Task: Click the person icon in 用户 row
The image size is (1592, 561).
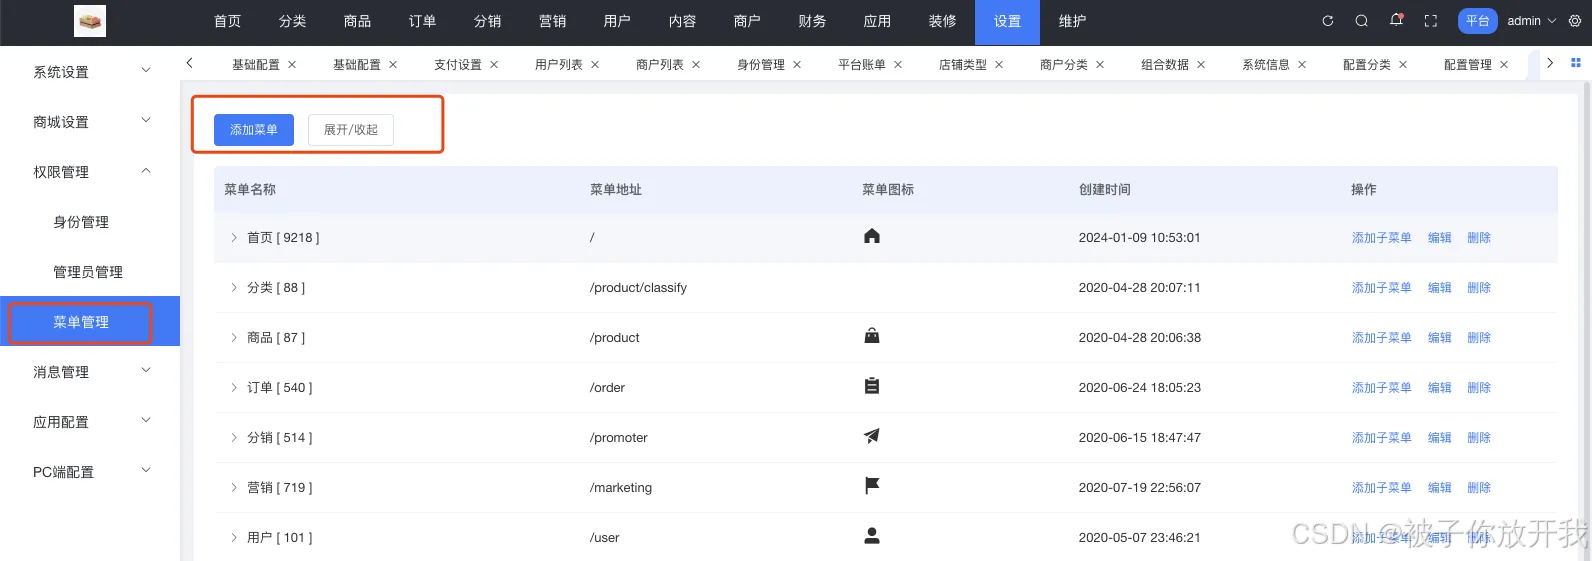Action: tap(872, 536)
